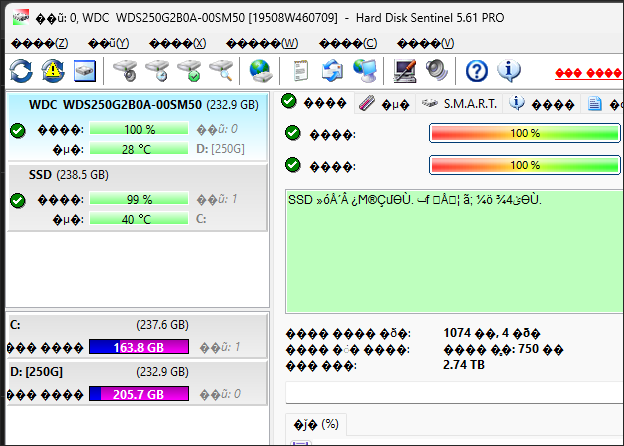Select the C: partition (237.6 GB) row

(138, 336)
